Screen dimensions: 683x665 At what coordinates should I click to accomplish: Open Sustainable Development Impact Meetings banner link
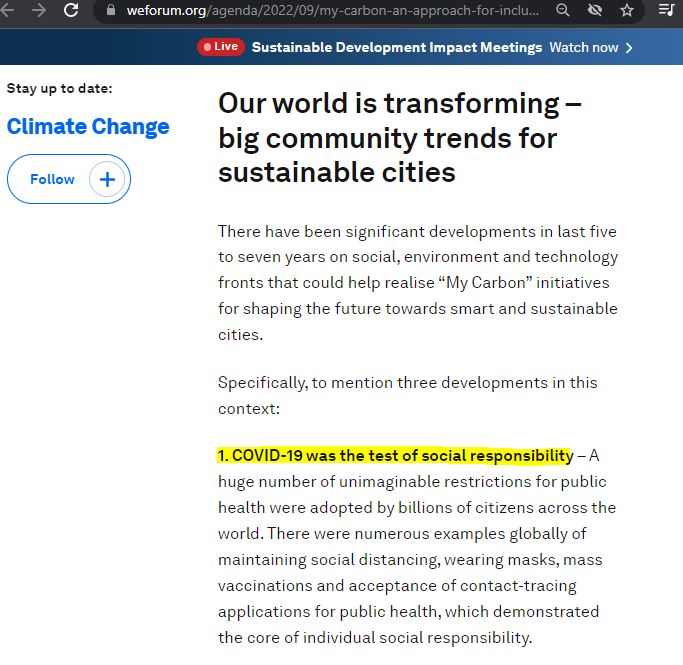pos(397,47)
